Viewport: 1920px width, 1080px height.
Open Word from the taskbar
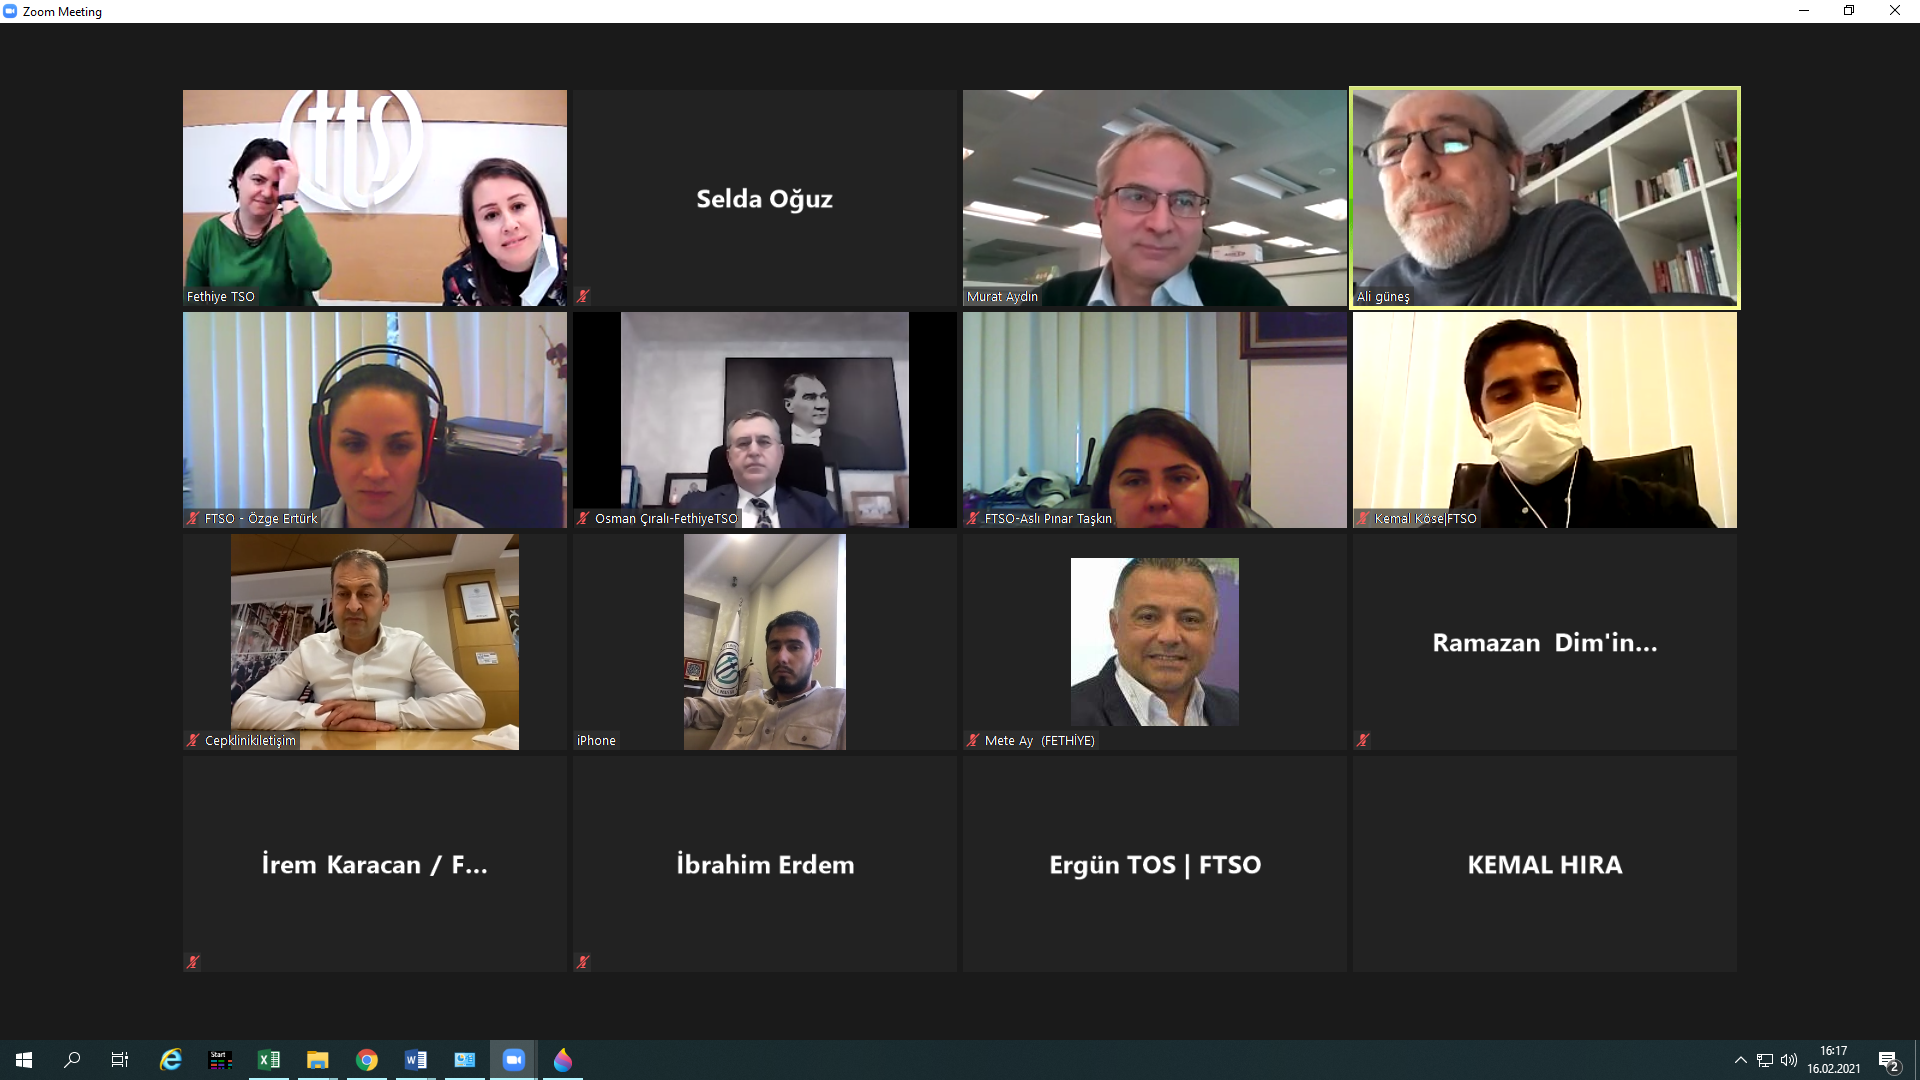tap(416, 1060)
